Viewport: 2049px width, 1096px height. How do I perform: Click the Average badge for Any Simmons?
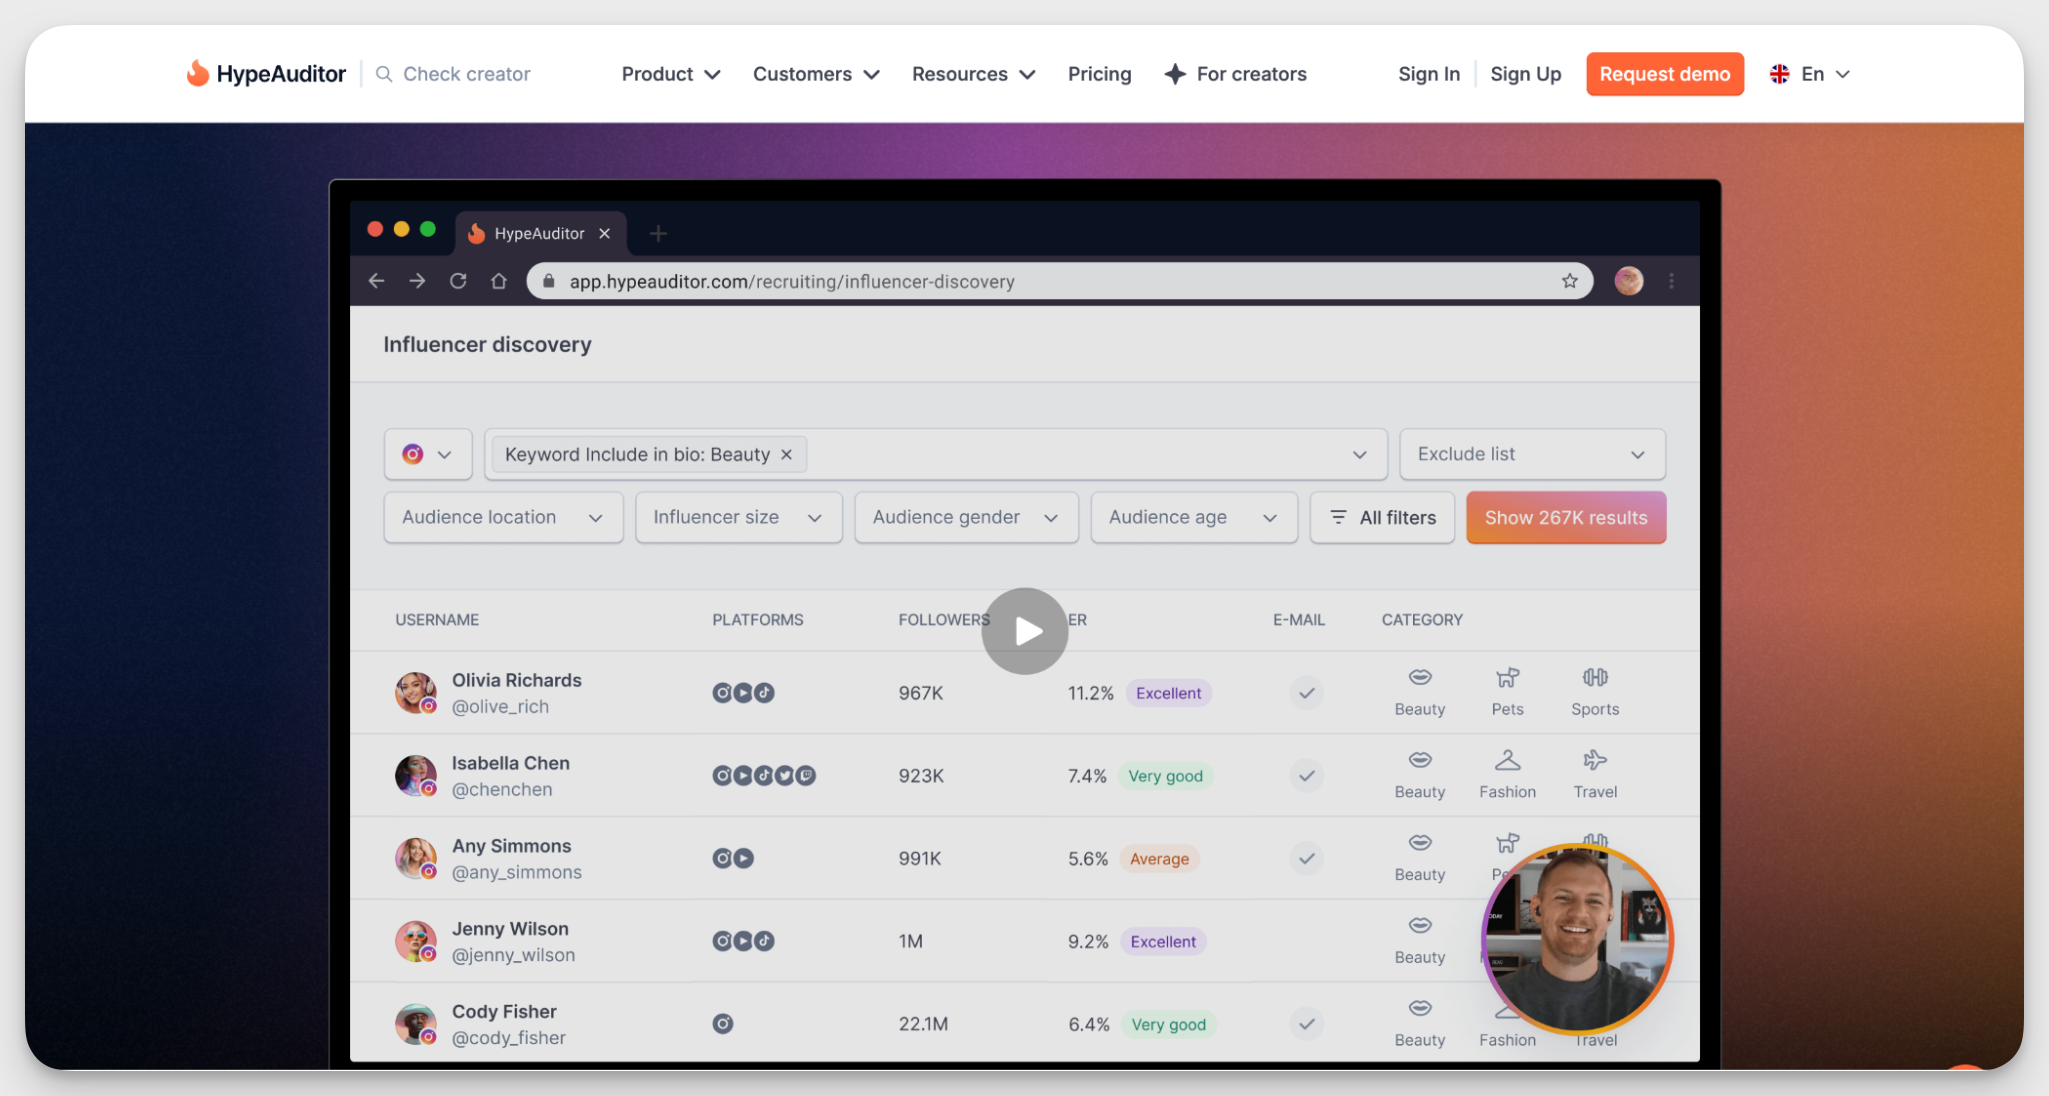coord(1159,859)
